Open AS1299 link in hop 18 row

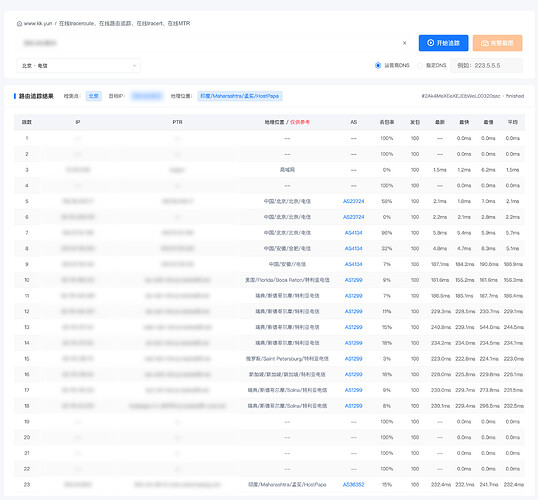(x=353, y=406)
